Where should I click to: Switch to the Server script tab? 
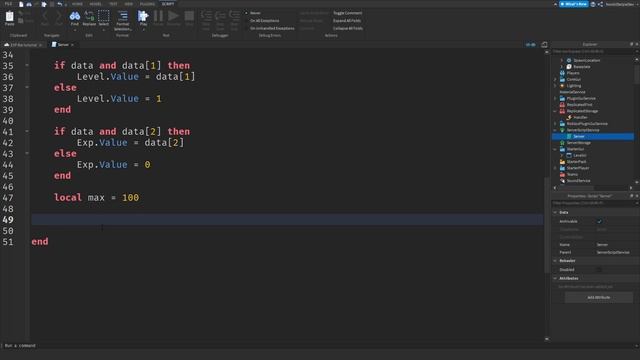click(x=63, y=44)
